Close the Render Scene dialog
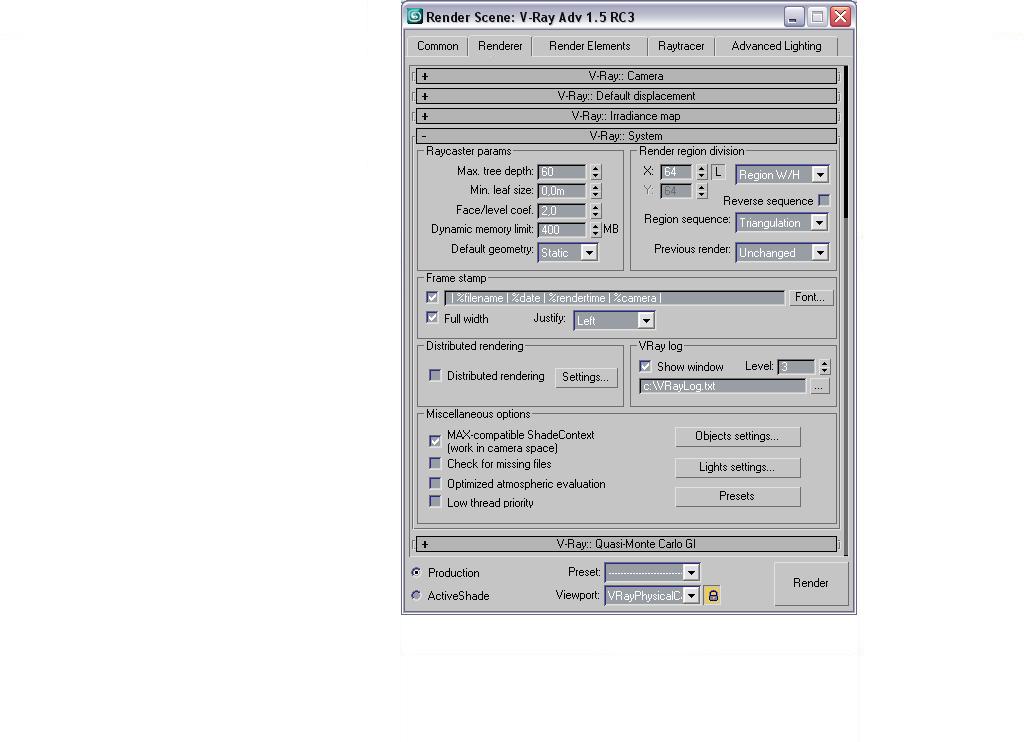Viewport: 1024px width, 742px height. click(x=840, y=16)
